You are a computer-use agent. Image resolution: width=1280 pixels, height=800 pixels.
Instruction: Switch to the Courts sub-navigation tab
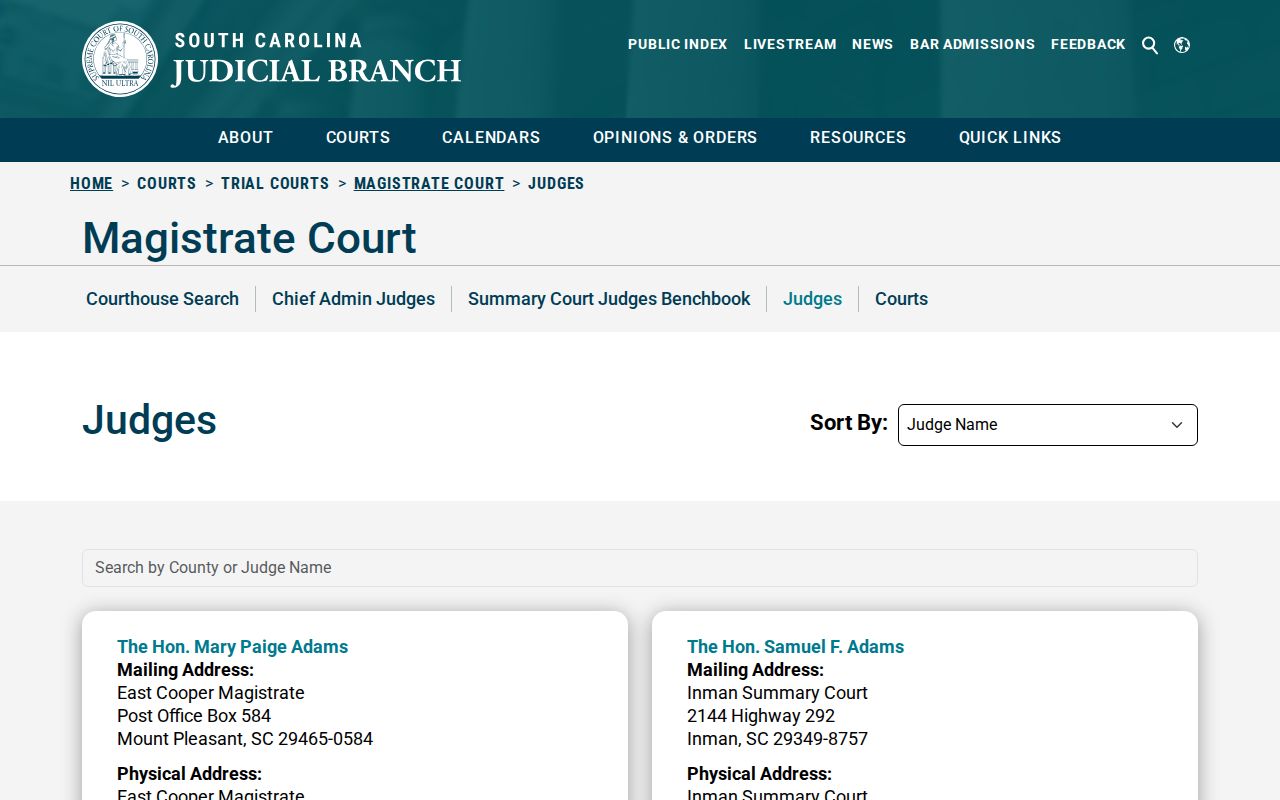[901, 299]
